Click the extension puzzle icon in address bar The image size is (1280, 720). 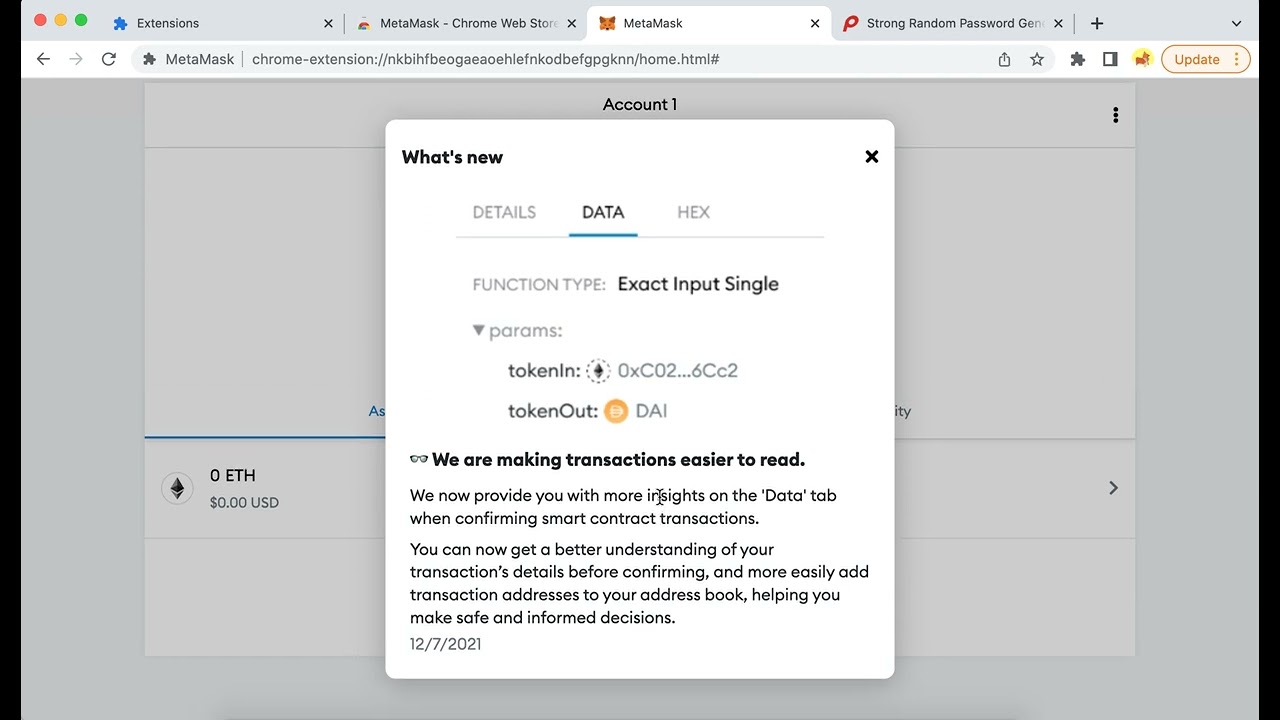(149, 59)
